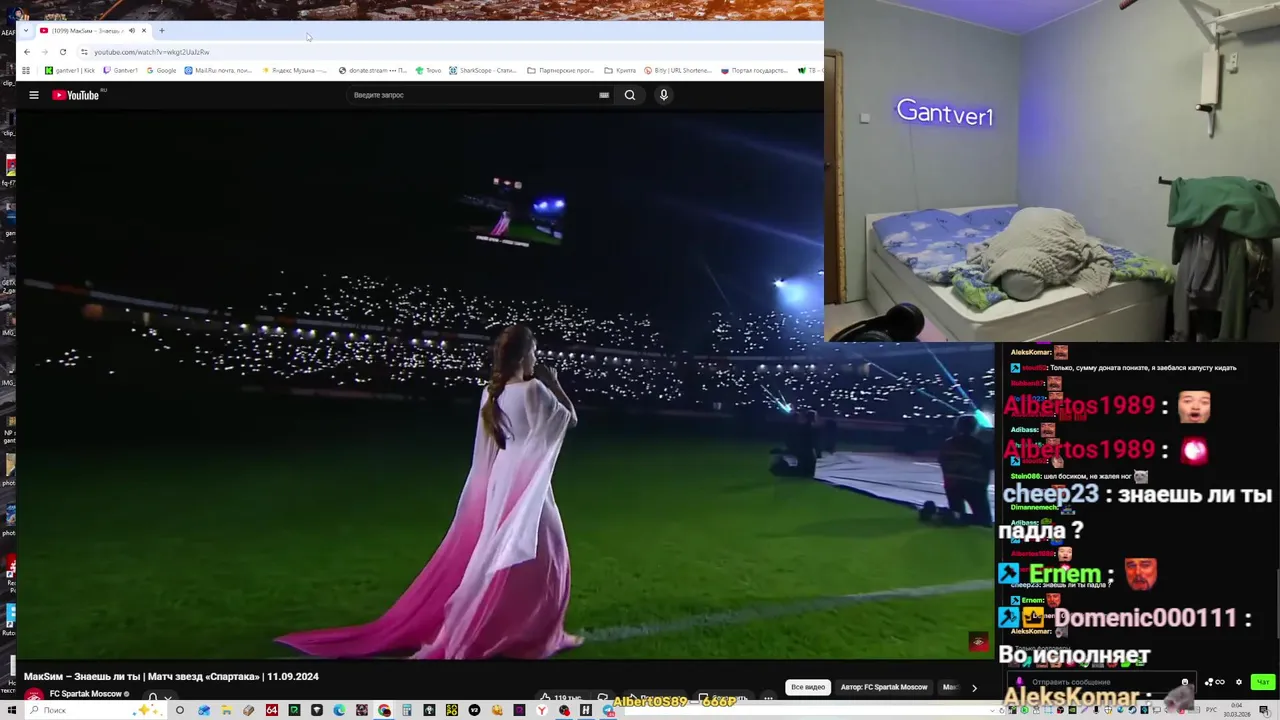Close the MakSim YouTube browser tab

[144, 31]
